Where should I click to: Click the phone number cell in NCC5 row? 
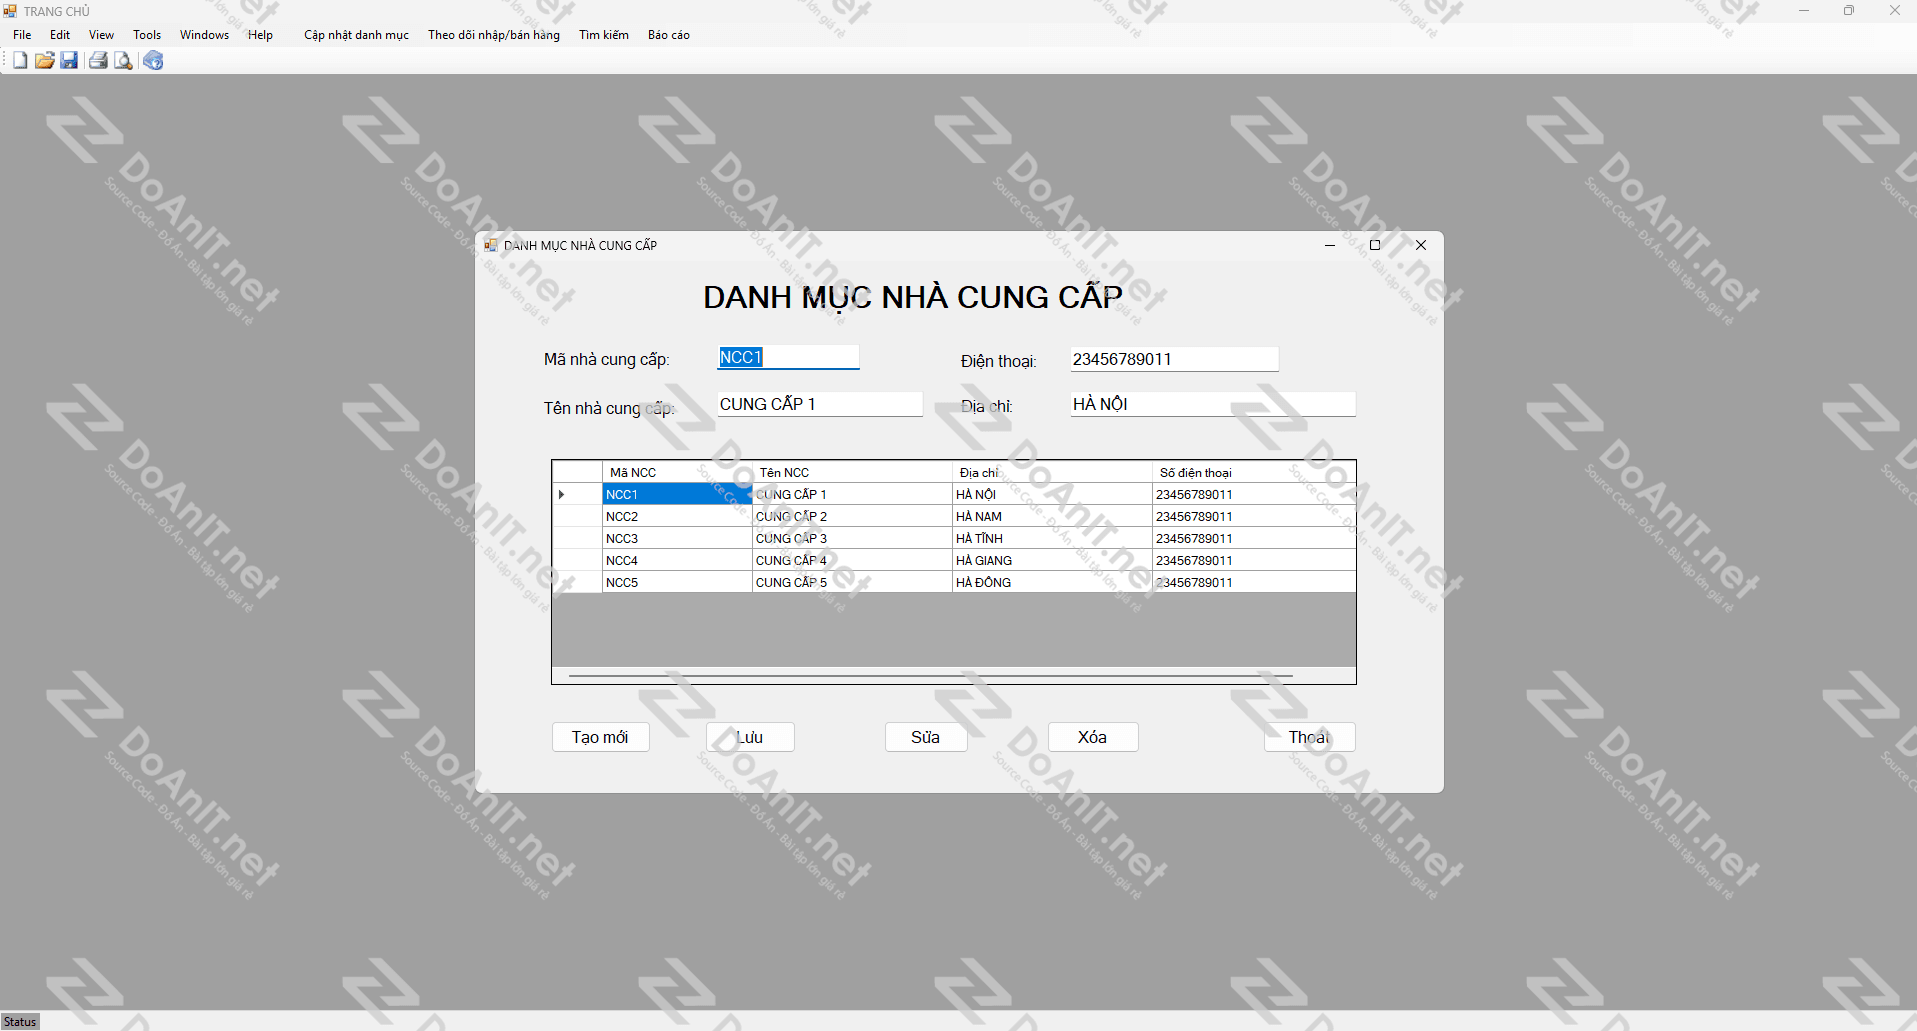pyautogui.click(x=1254, y=582)
